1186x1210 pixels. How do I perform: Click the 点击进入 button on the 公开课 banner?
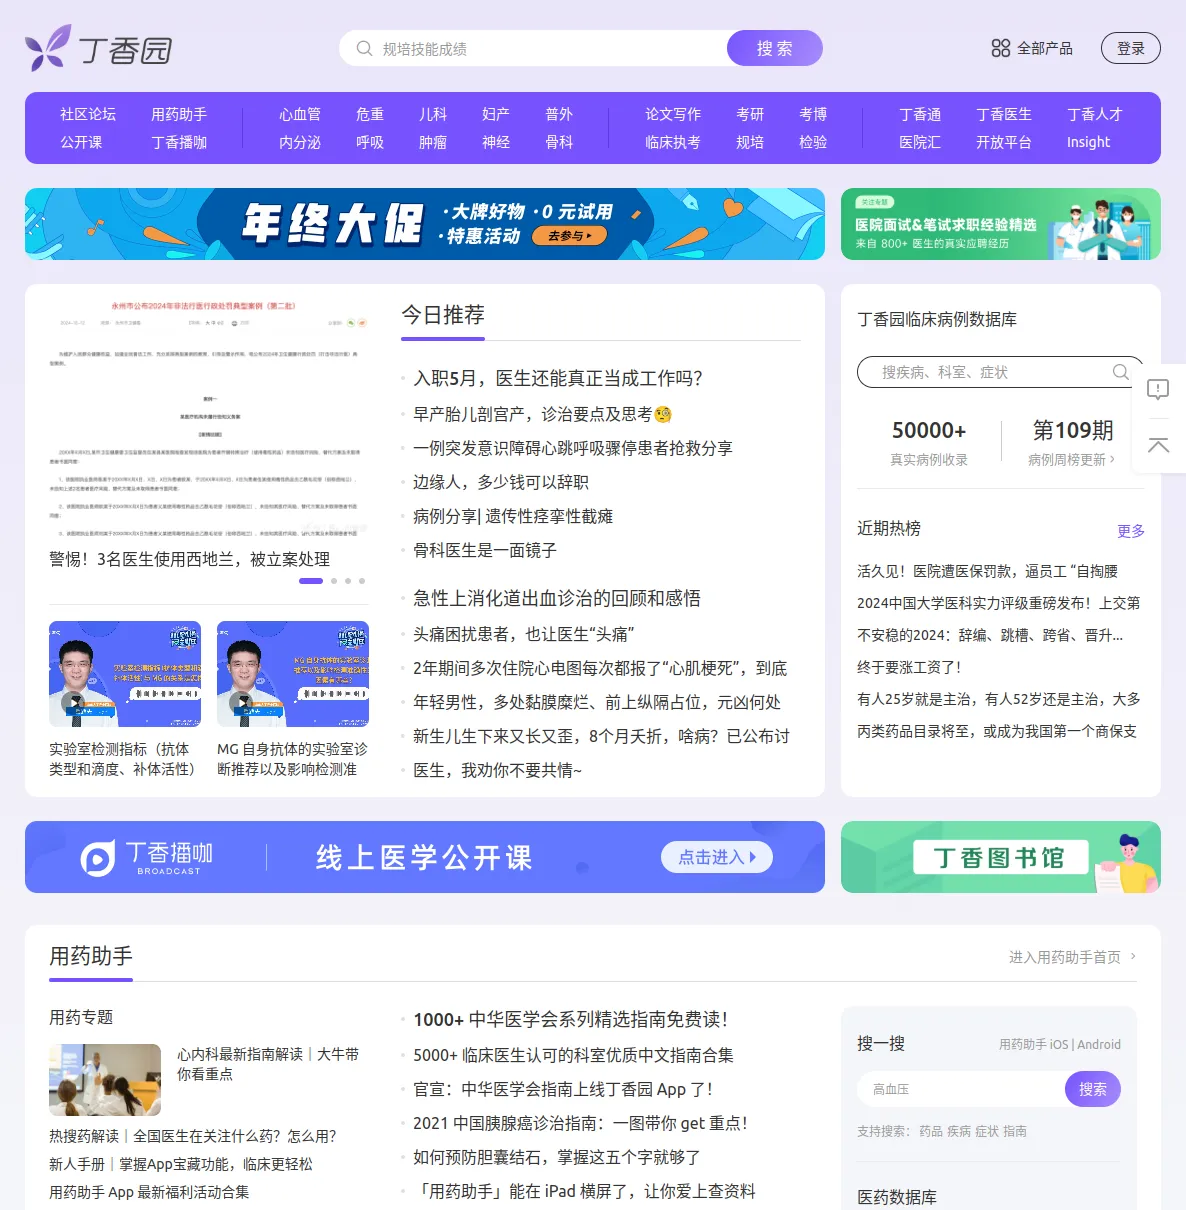tap(717, 857)
